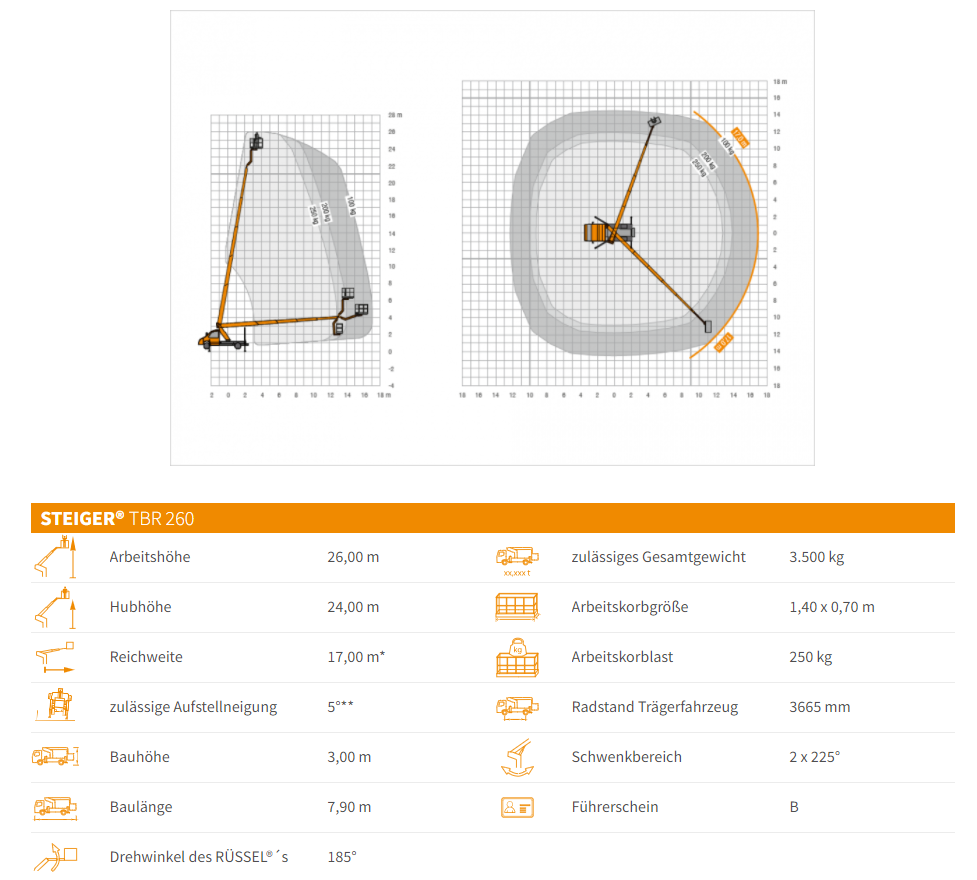Click the 5°** value
This screenshot has width=977, height=880.
341,707
